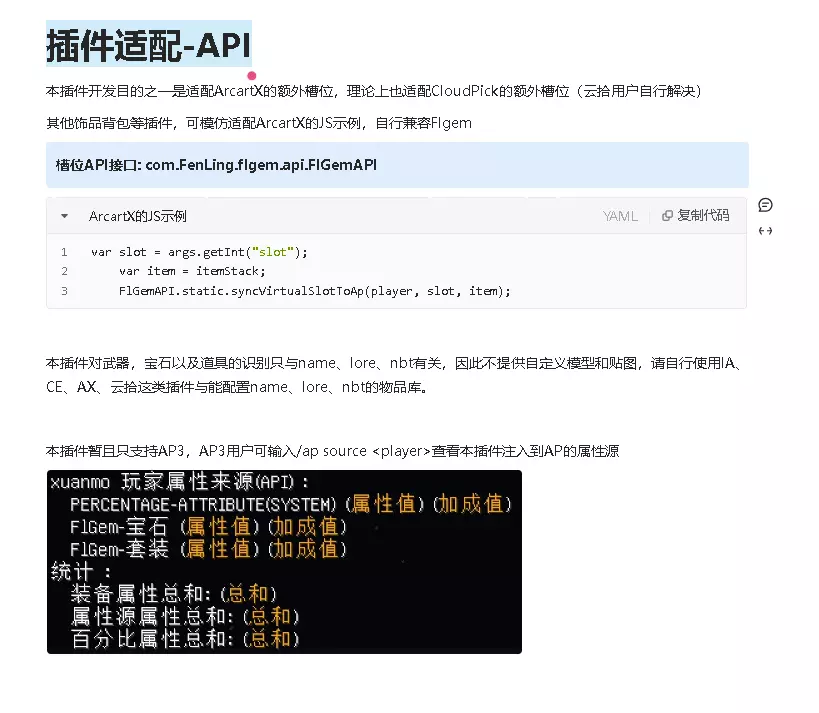The image size is (819, 713).
Task: Click the ArcartX的JS示例 block title
Action: coord(137,216)
